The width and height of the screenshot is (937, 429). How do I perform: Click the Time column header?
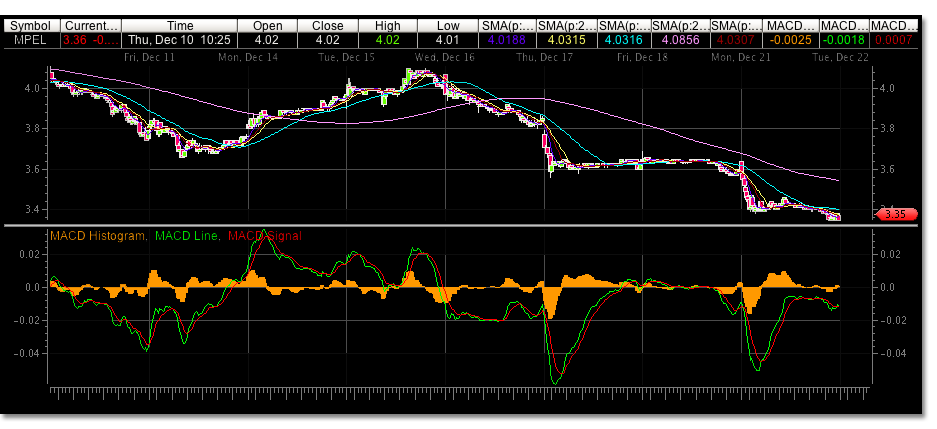click(x=181, y=25)
